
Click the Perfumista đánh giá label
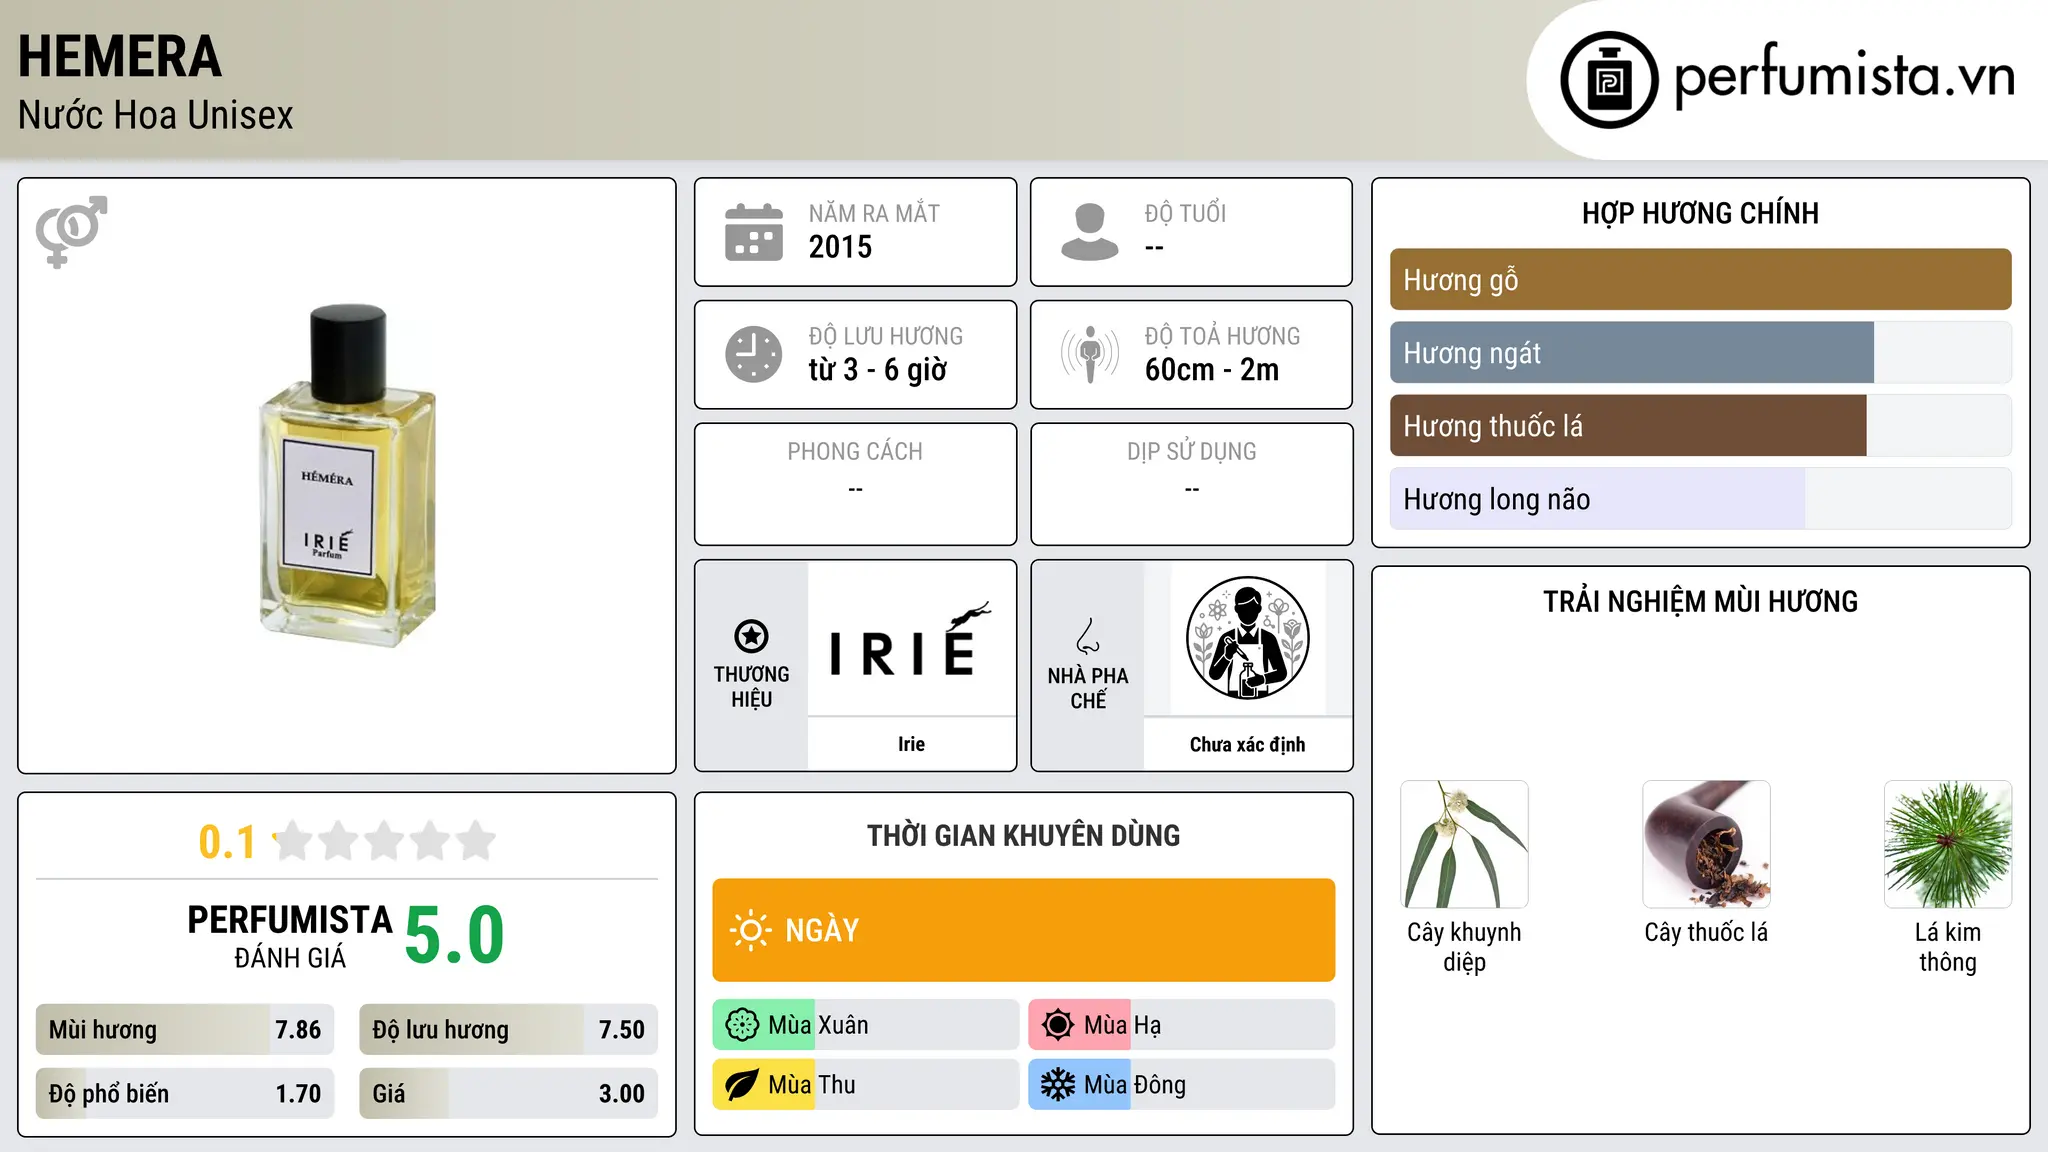290,936
